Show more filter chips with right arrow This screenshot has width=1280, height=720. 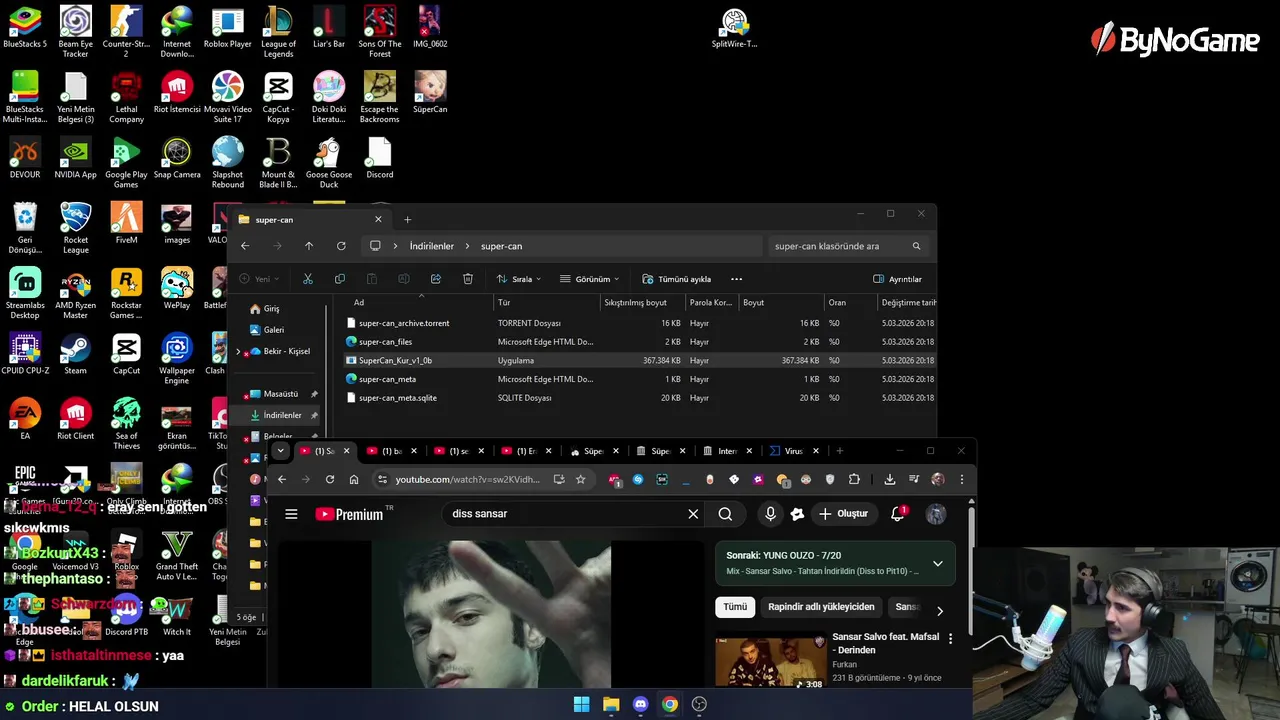(x=940, y=610)
